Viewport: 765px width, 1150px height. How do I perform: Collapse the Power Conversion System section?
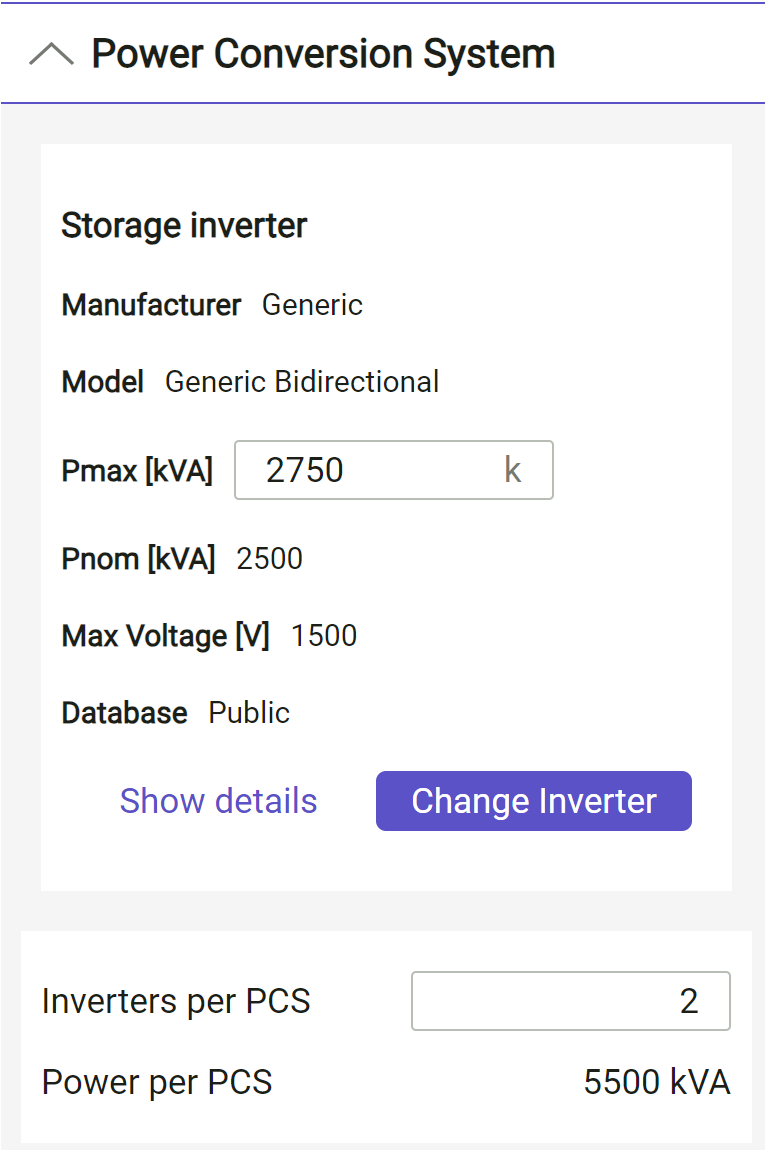tap(51, 54)
